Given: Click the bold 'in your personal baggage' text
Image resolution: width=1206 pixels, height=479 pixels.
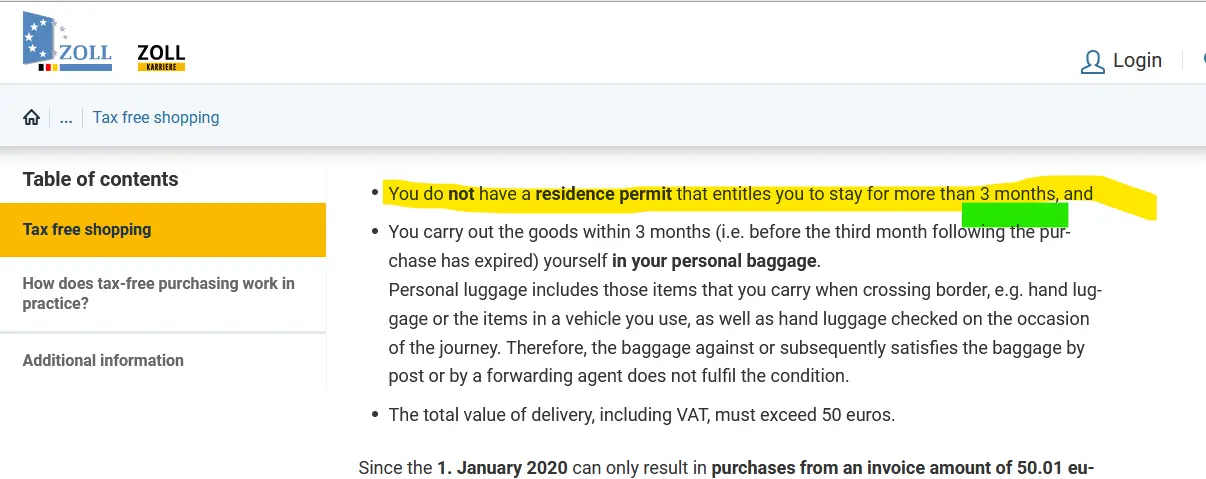Looking at the screenshot, I should click(x=714, y=262).
